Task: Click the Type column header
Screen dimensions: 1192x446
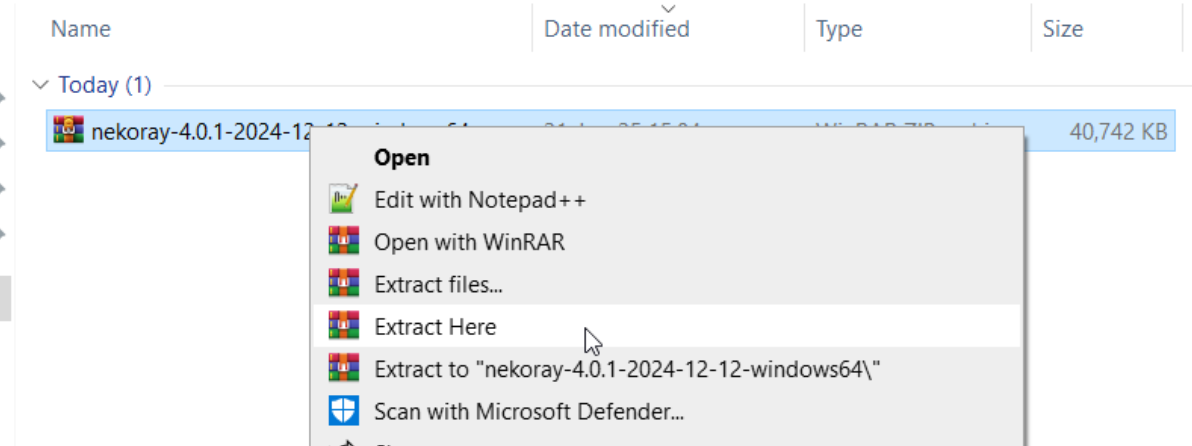Action: [x=838, y=30]
